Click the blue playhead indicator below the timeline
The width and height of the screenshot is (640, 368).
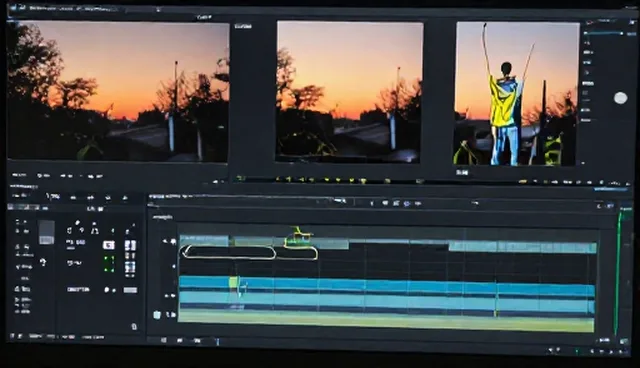tap(218, 341)
